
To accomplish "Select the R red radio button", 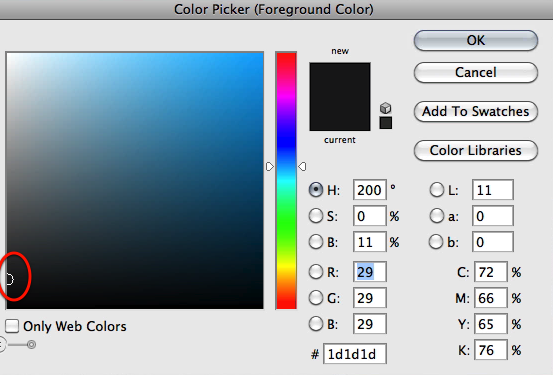I will click(316, 272).
